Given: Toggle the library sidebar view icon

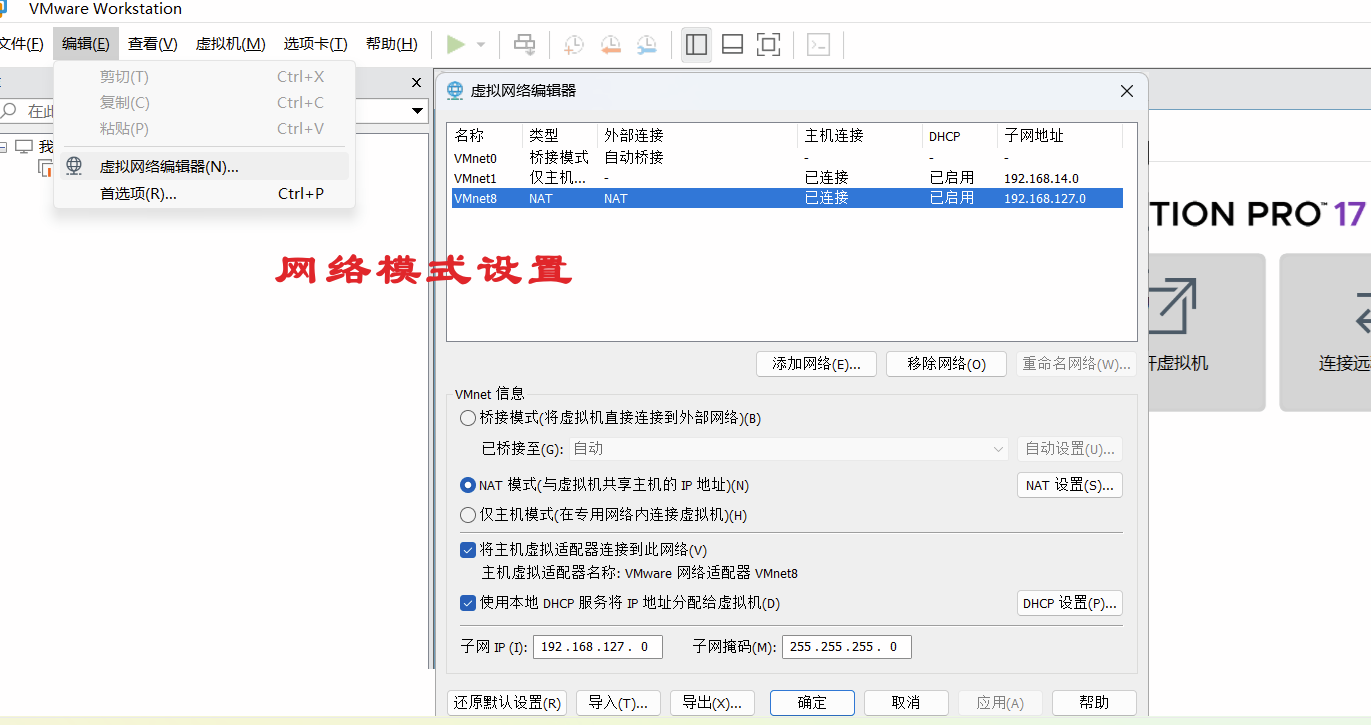Looking at the screenshot, I should point(696,44).
